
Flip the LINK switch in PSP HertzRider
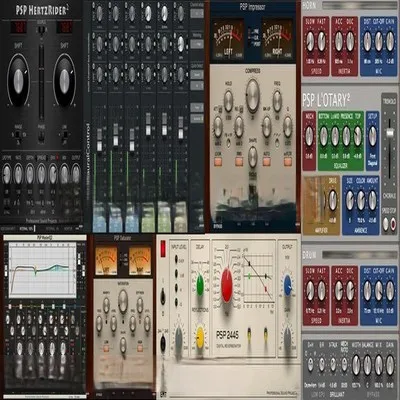(x=64, y=135)
